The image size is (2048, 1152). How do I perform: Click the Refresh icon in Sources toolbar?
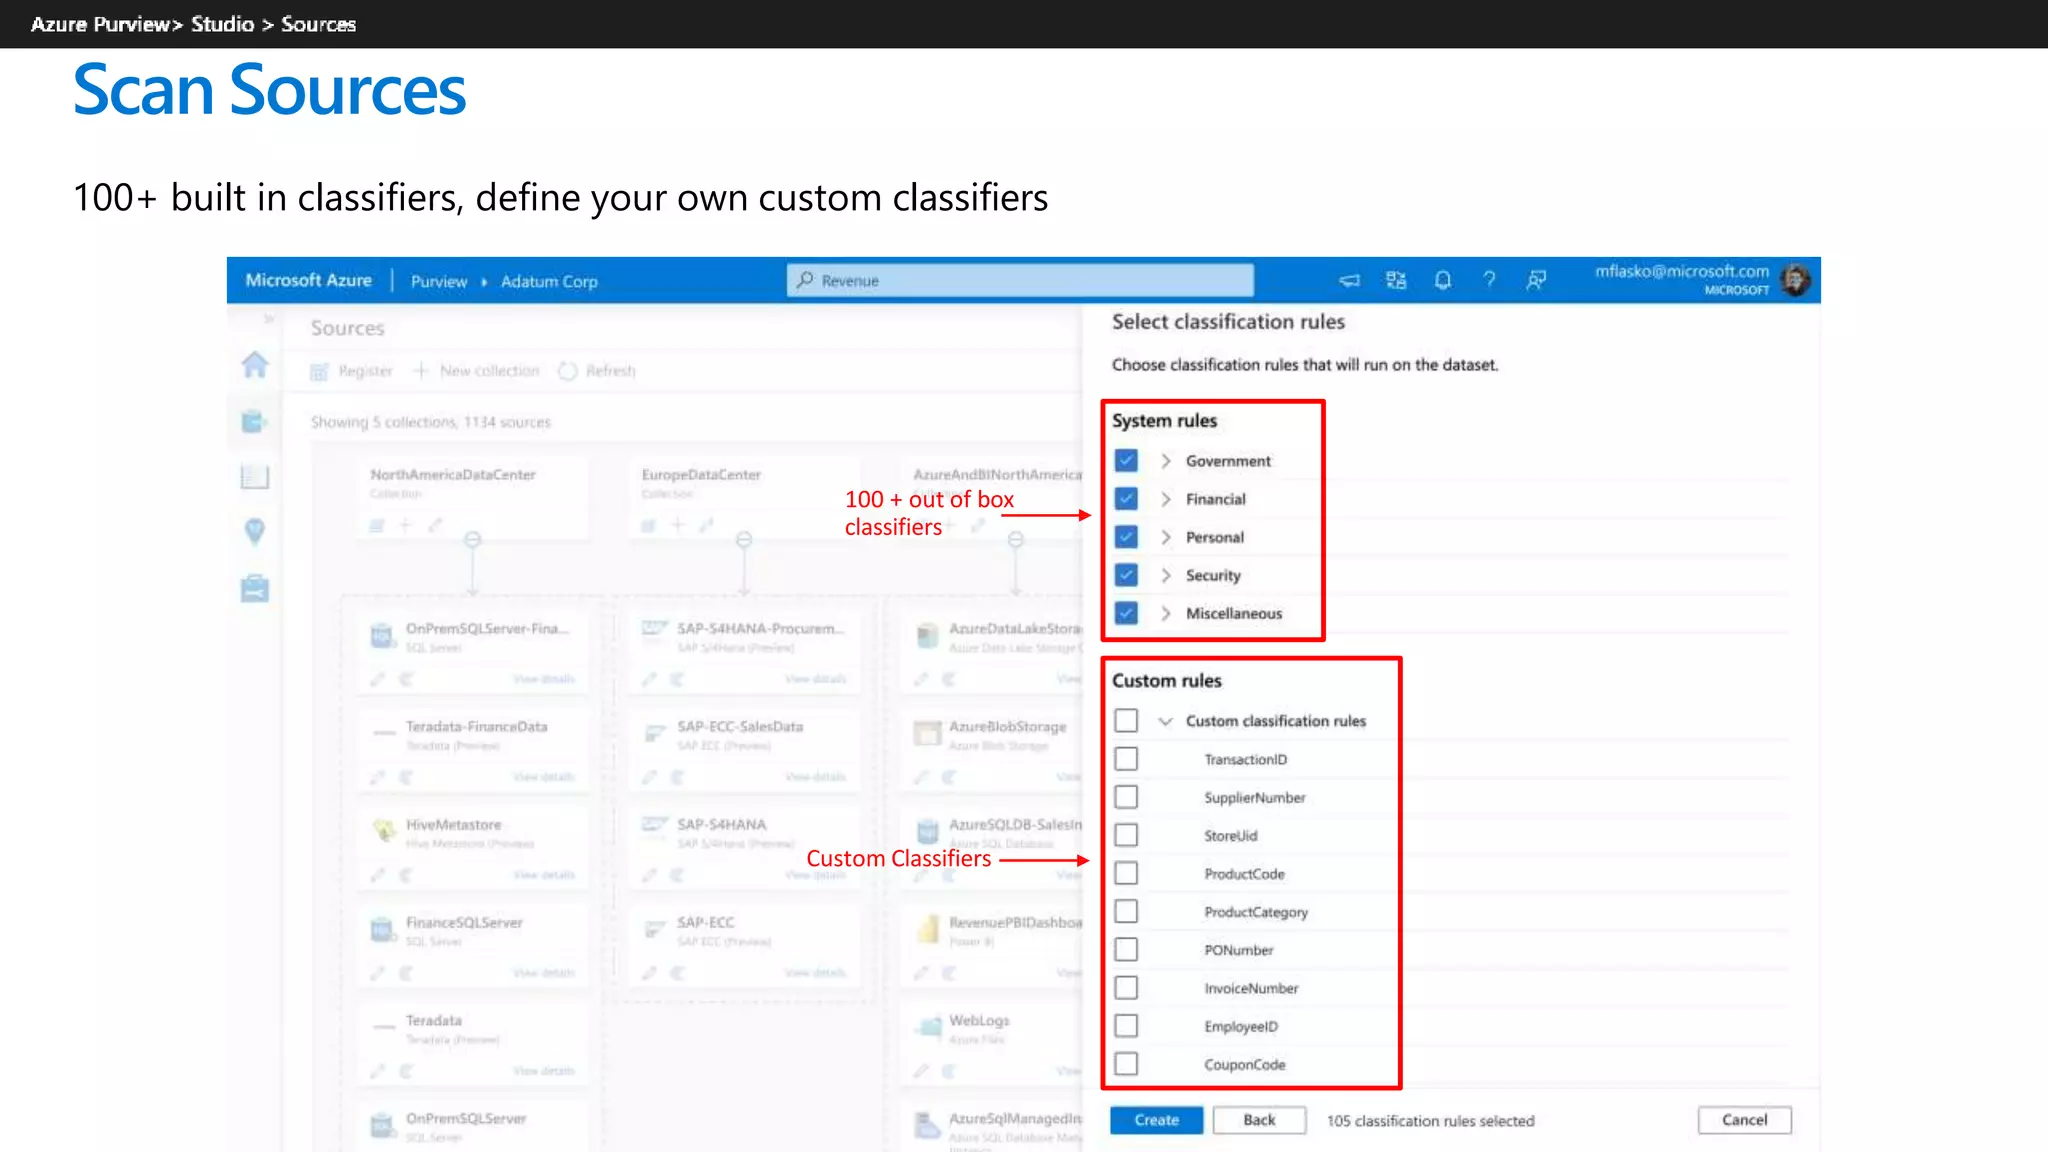tap(568, 371)
